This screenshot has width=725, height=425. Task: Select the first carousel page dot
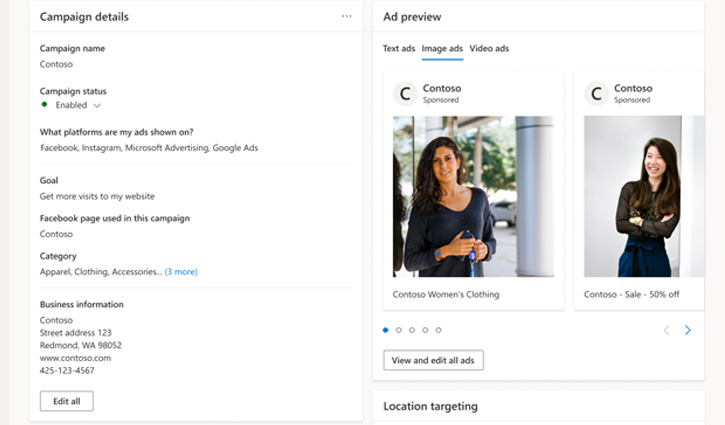point(386,330)
